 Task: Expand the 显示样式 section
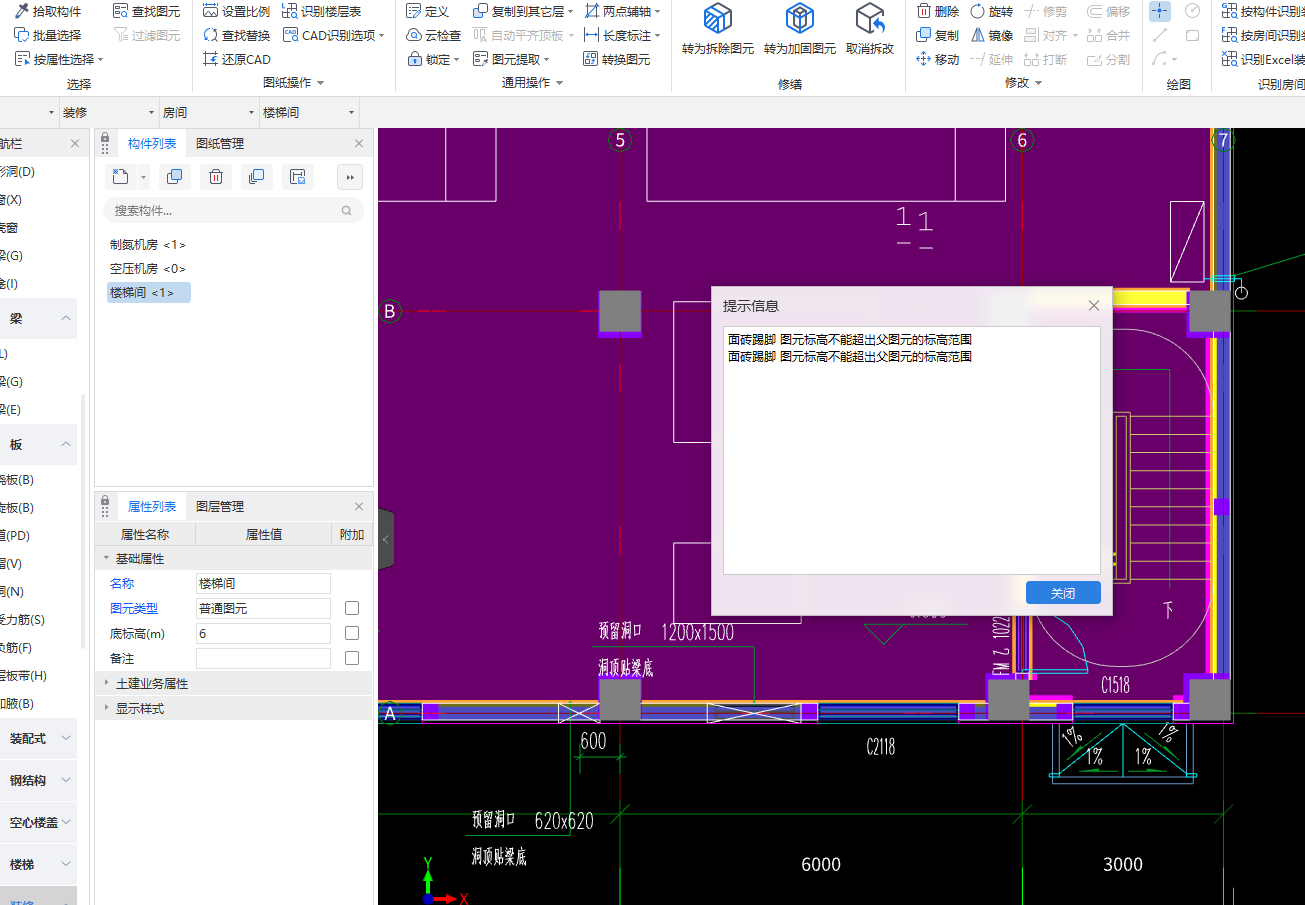107,708
